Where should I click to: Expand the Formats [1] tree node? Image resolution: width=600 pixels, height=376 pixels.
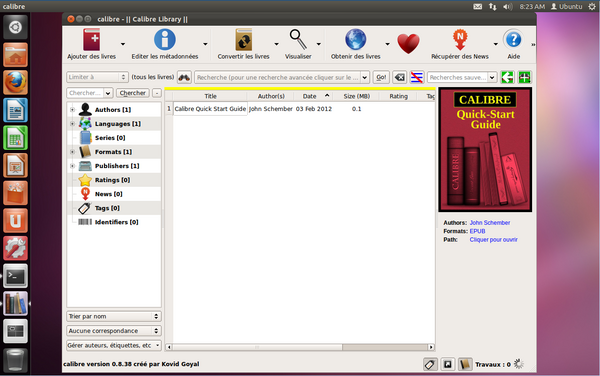coord(72,152)
